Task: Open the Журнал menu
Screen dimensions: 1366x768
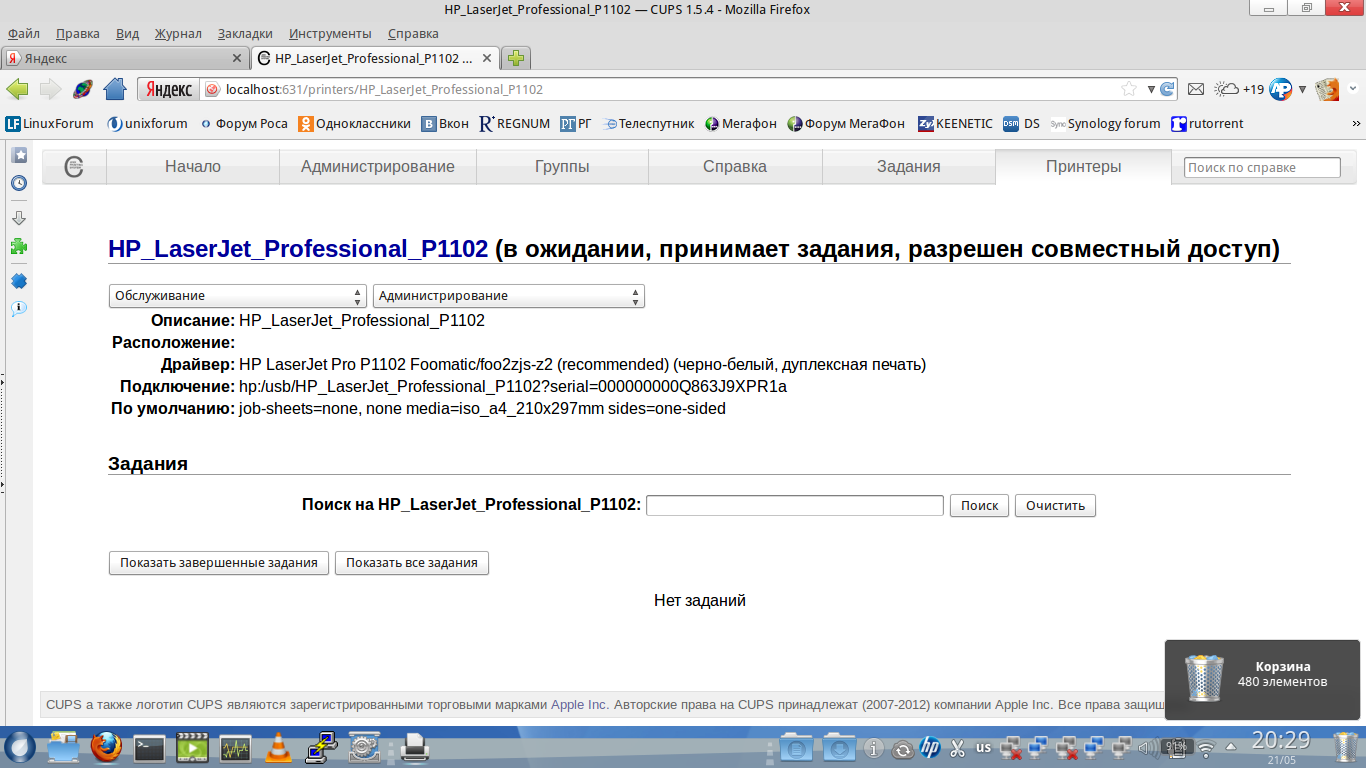Action: tap(178, 33)
